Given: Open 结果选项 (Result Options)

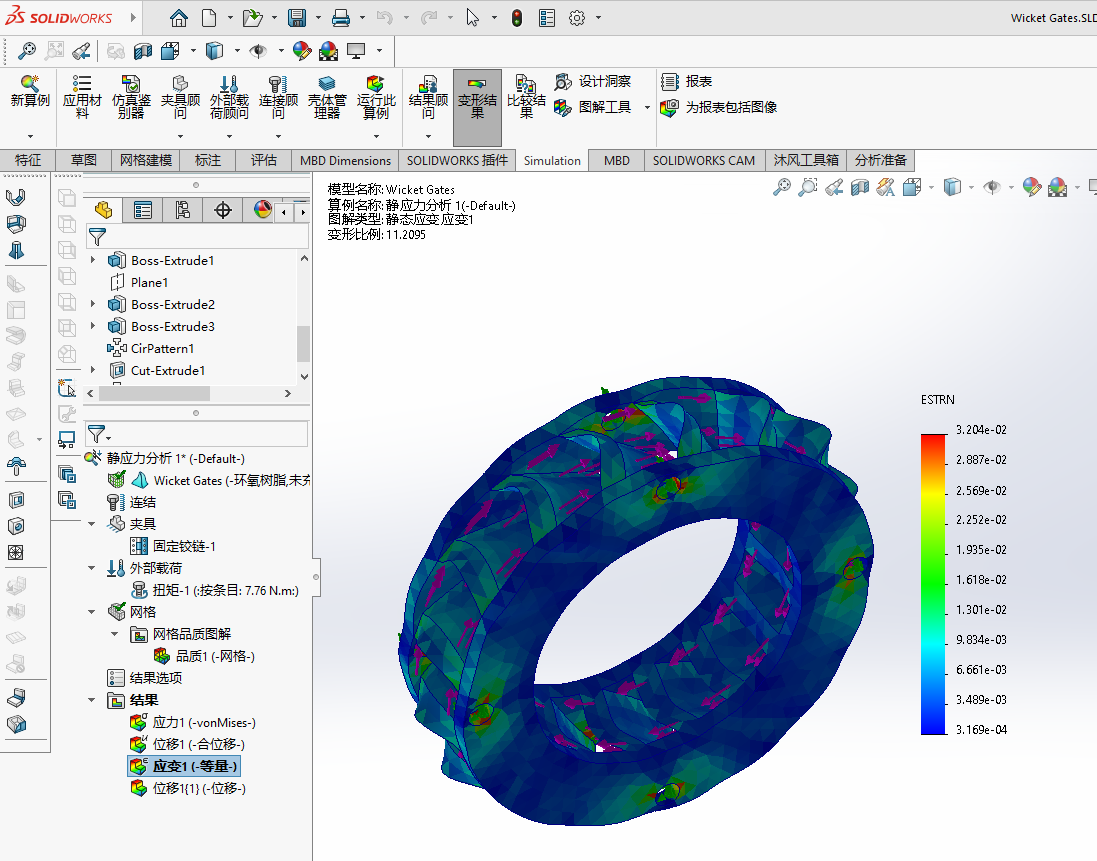Looking at the screenshot, I should coord(144,678).
